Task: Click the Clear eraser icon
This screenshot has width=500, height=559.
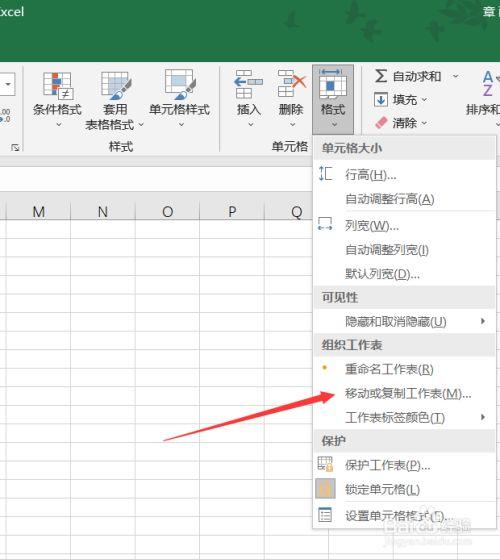Action: point(381,123)
